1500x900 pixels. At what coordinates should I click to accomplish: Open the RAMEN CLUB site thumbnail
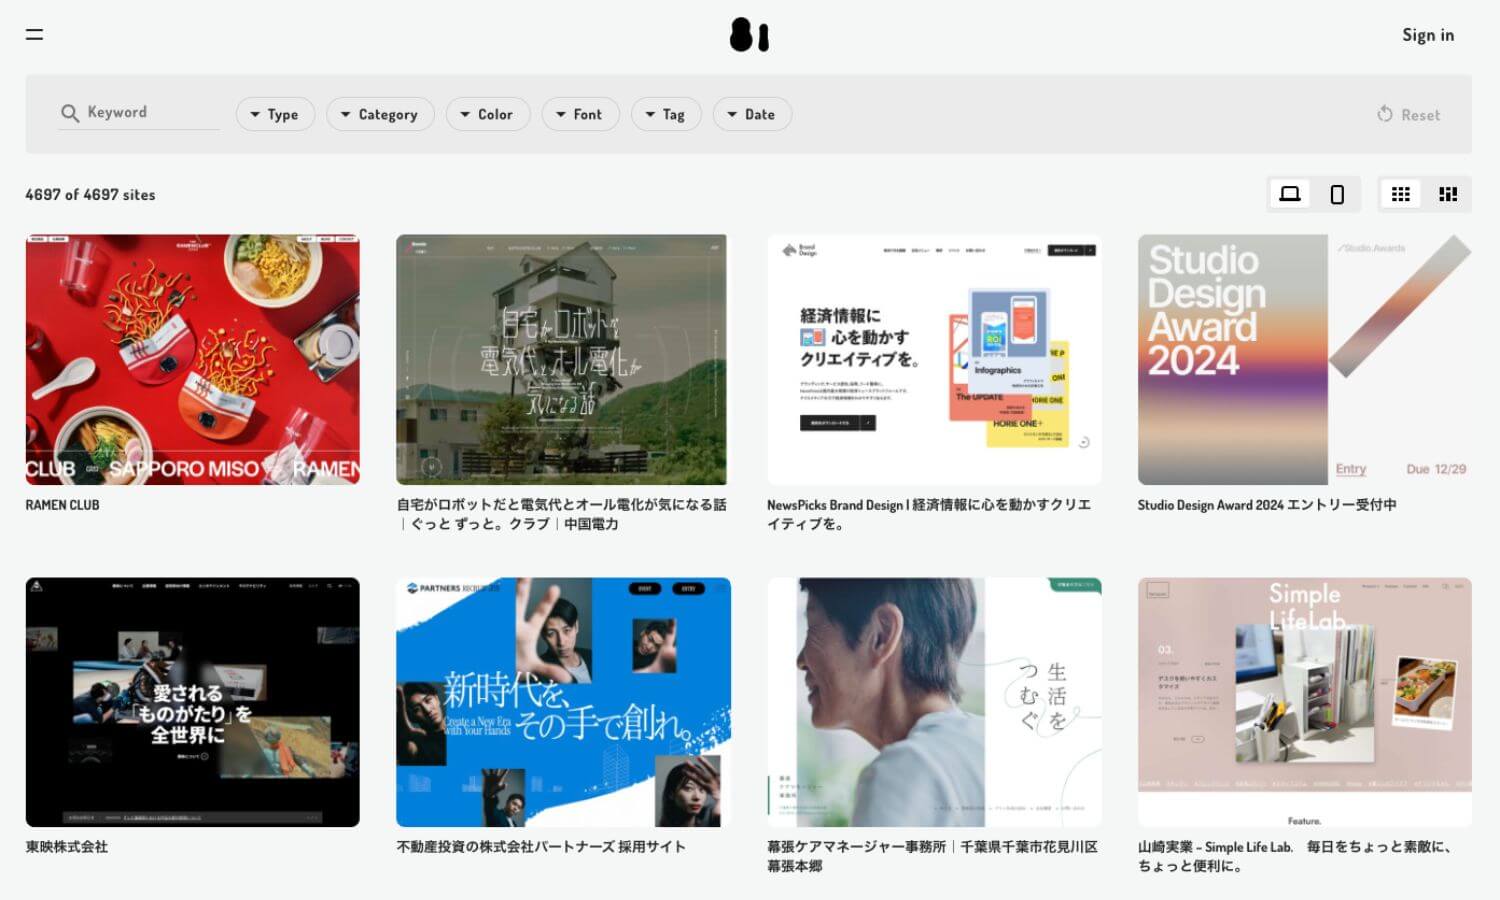[x=192, y=360]
